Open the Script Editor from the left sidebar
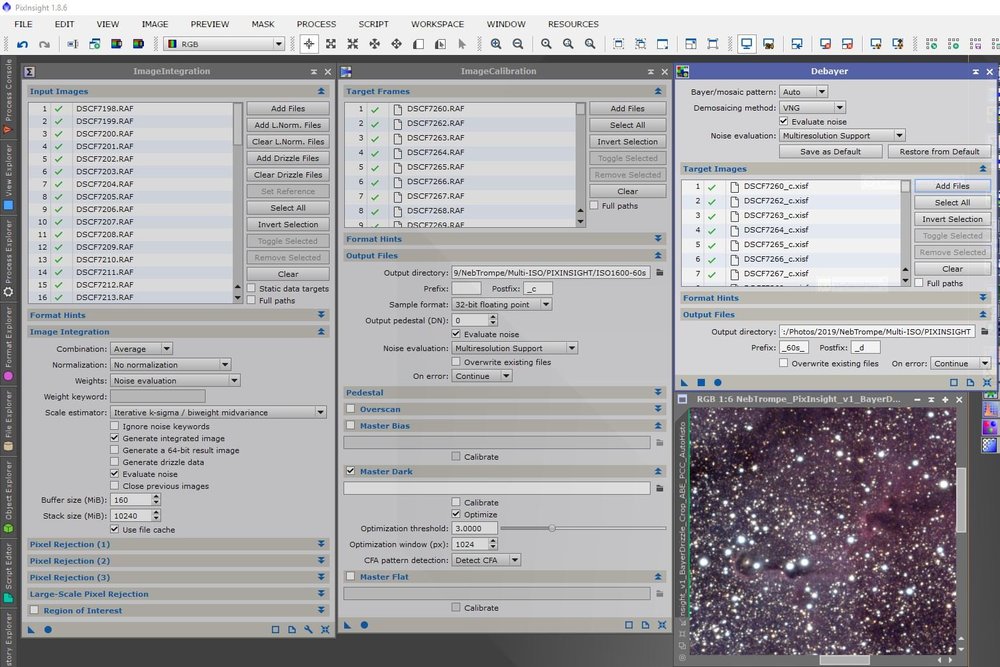1000x667 pixels. [8, 572]
